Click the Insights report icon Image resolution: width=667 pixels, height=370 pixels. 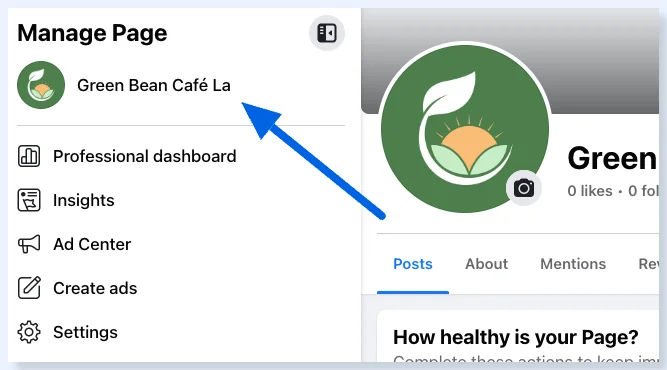[29, 200]
